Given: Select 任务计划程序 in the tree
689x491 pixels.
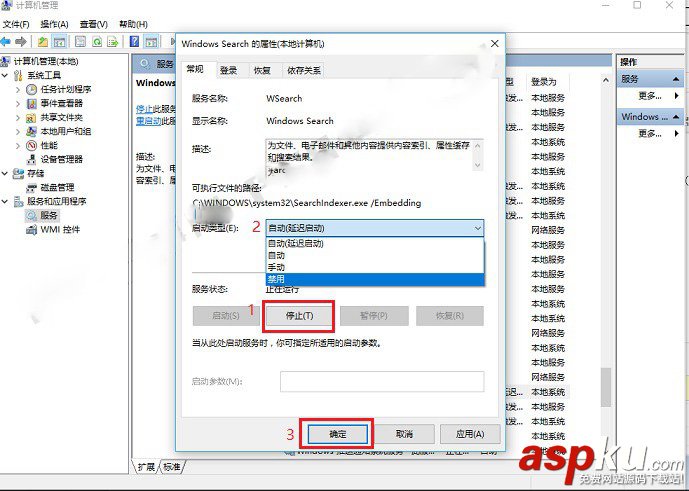Looking at the screenshot, I should tap(65, 89).
